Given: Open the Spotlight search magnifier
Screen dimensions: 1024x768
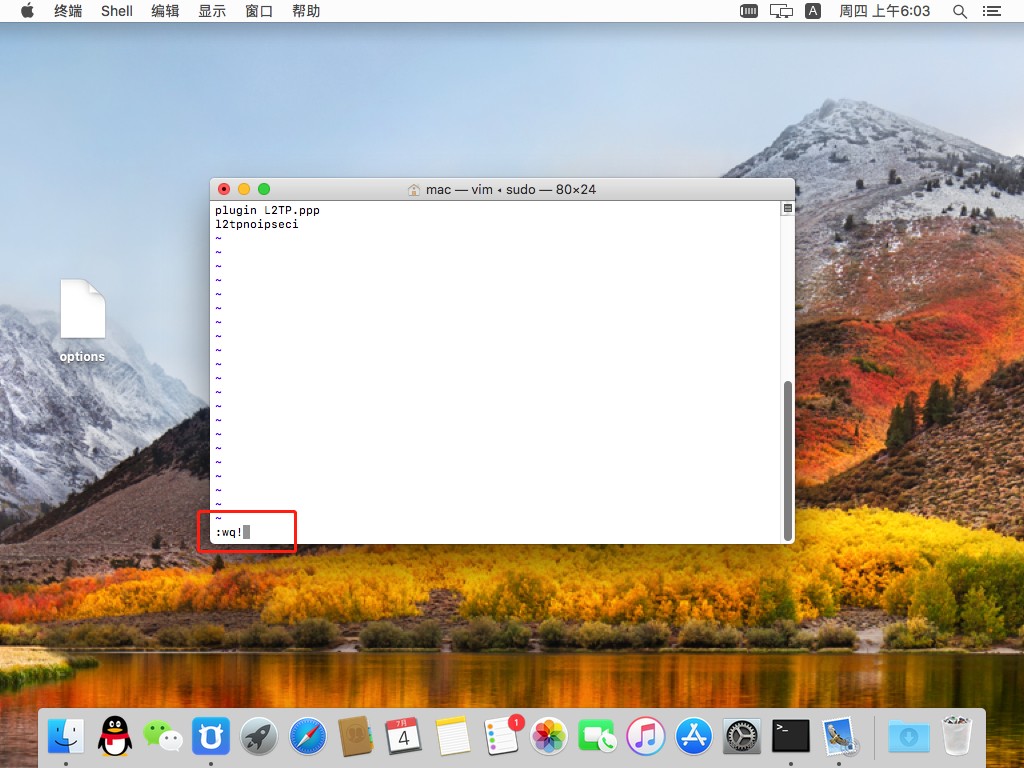Looking at the screenshot, I should pyautogui.click(x=960, y=11).
